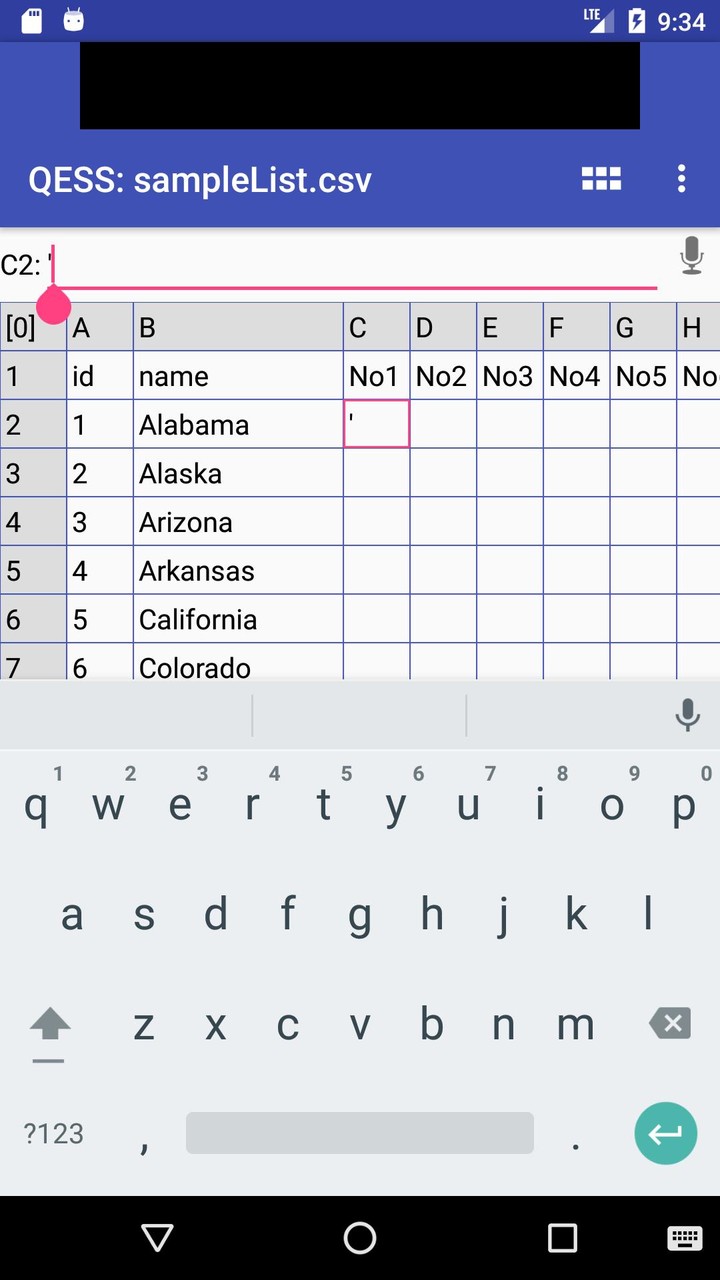Tap the keyboard voice input microphone
This screenshot has width=720, height=1280.
[687, 715]
